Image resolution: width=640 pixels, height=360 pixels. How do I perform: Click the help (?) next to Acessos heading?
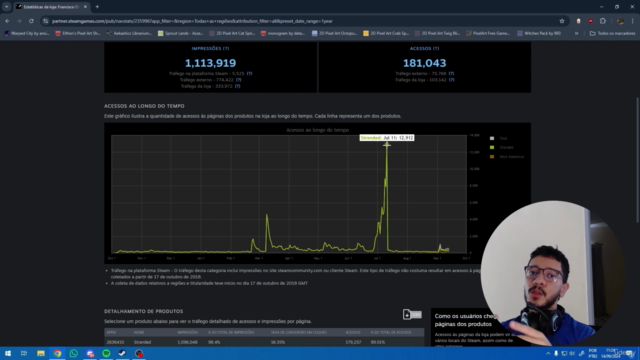pos(436,48)
